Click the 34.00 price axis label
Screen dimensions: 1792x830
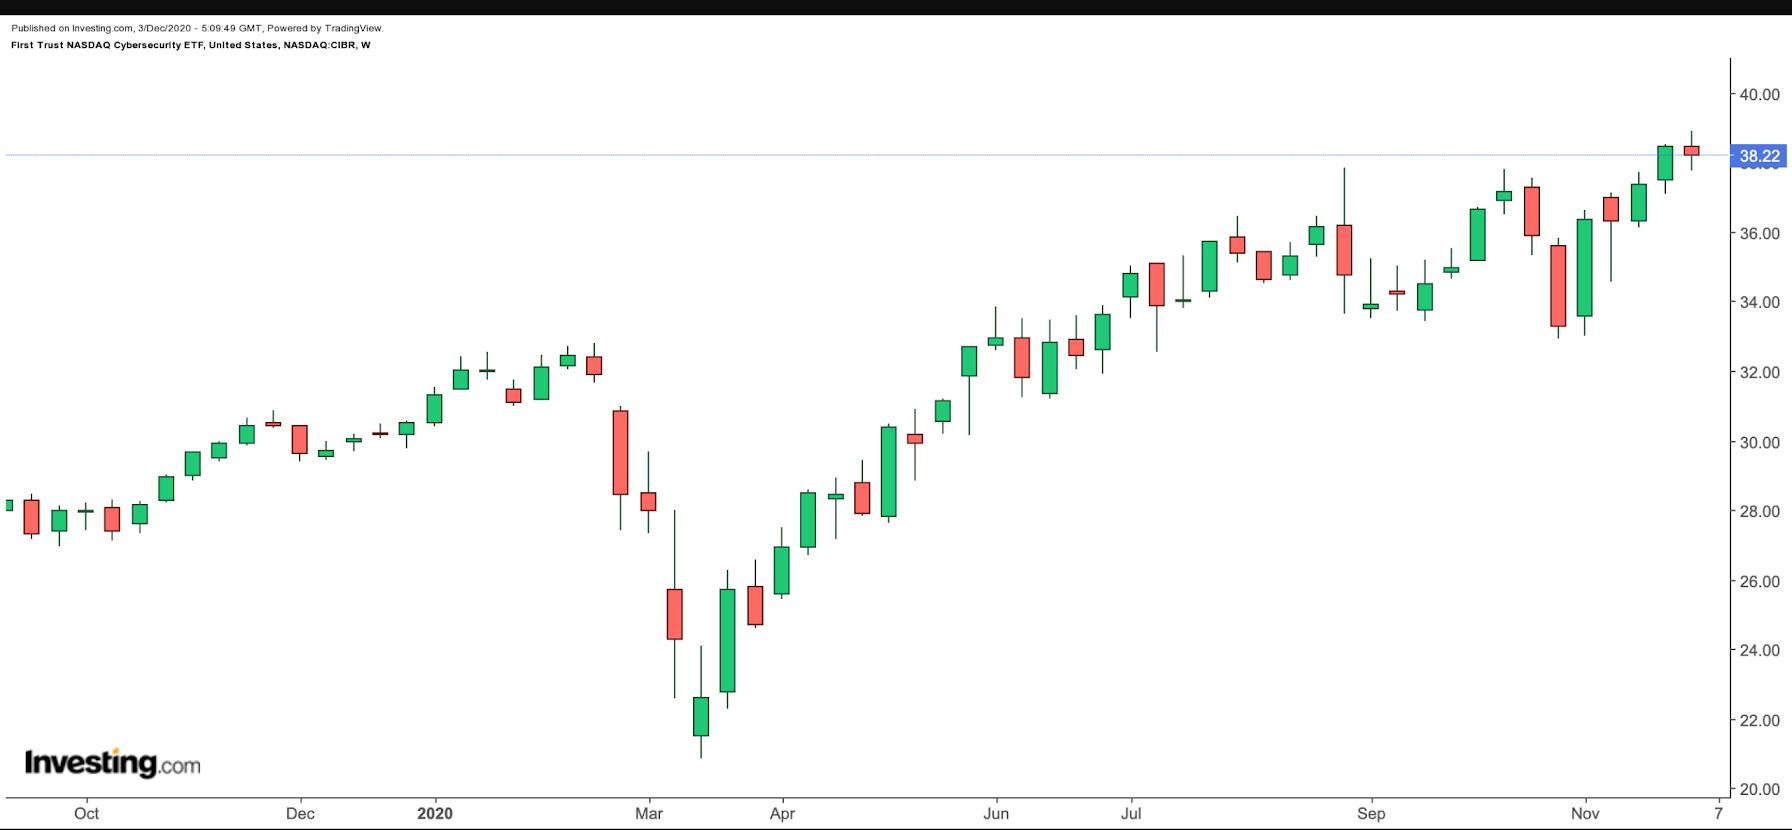pyautogui.click(x=1759, y=303)
